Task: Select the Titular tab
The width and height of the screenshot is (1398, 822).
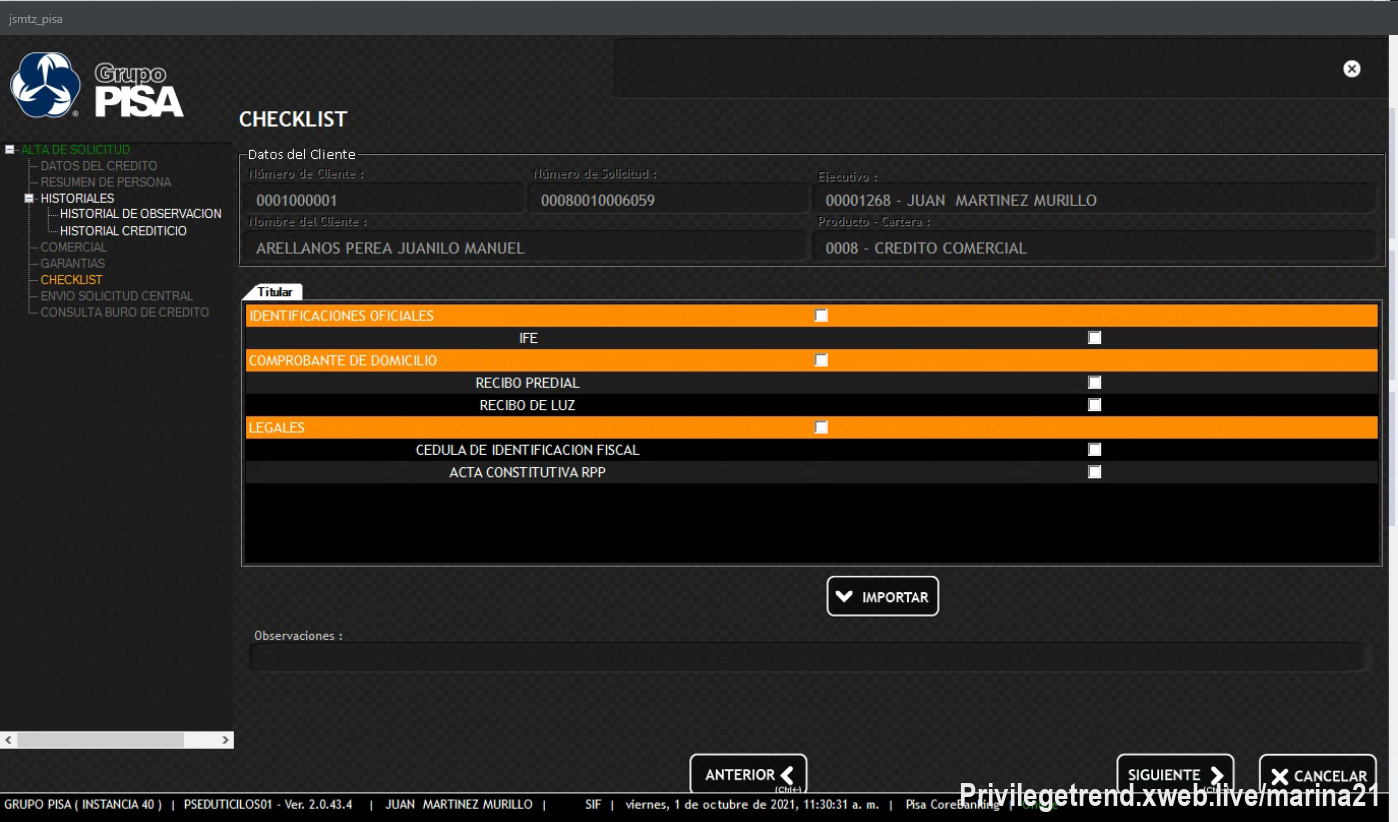Action: (274, 292)
